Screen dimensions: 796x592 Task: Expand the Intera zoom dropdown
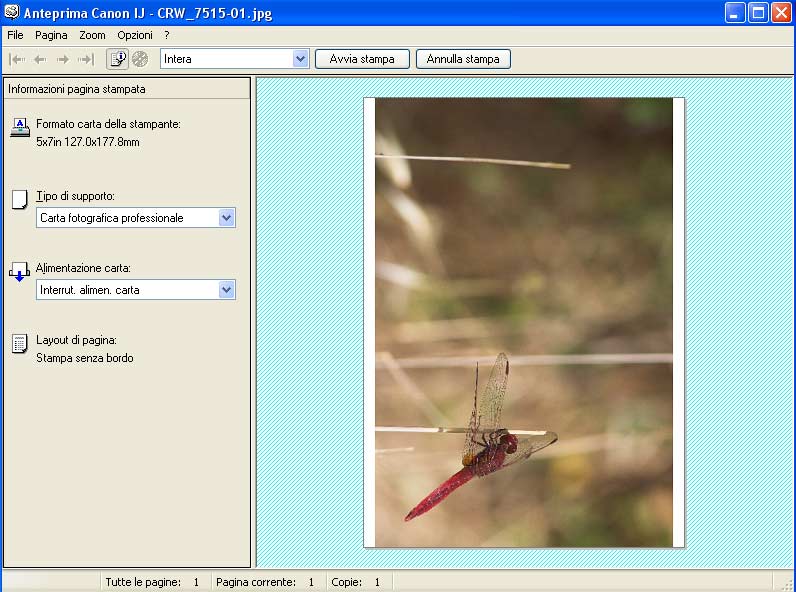(300, 59)
